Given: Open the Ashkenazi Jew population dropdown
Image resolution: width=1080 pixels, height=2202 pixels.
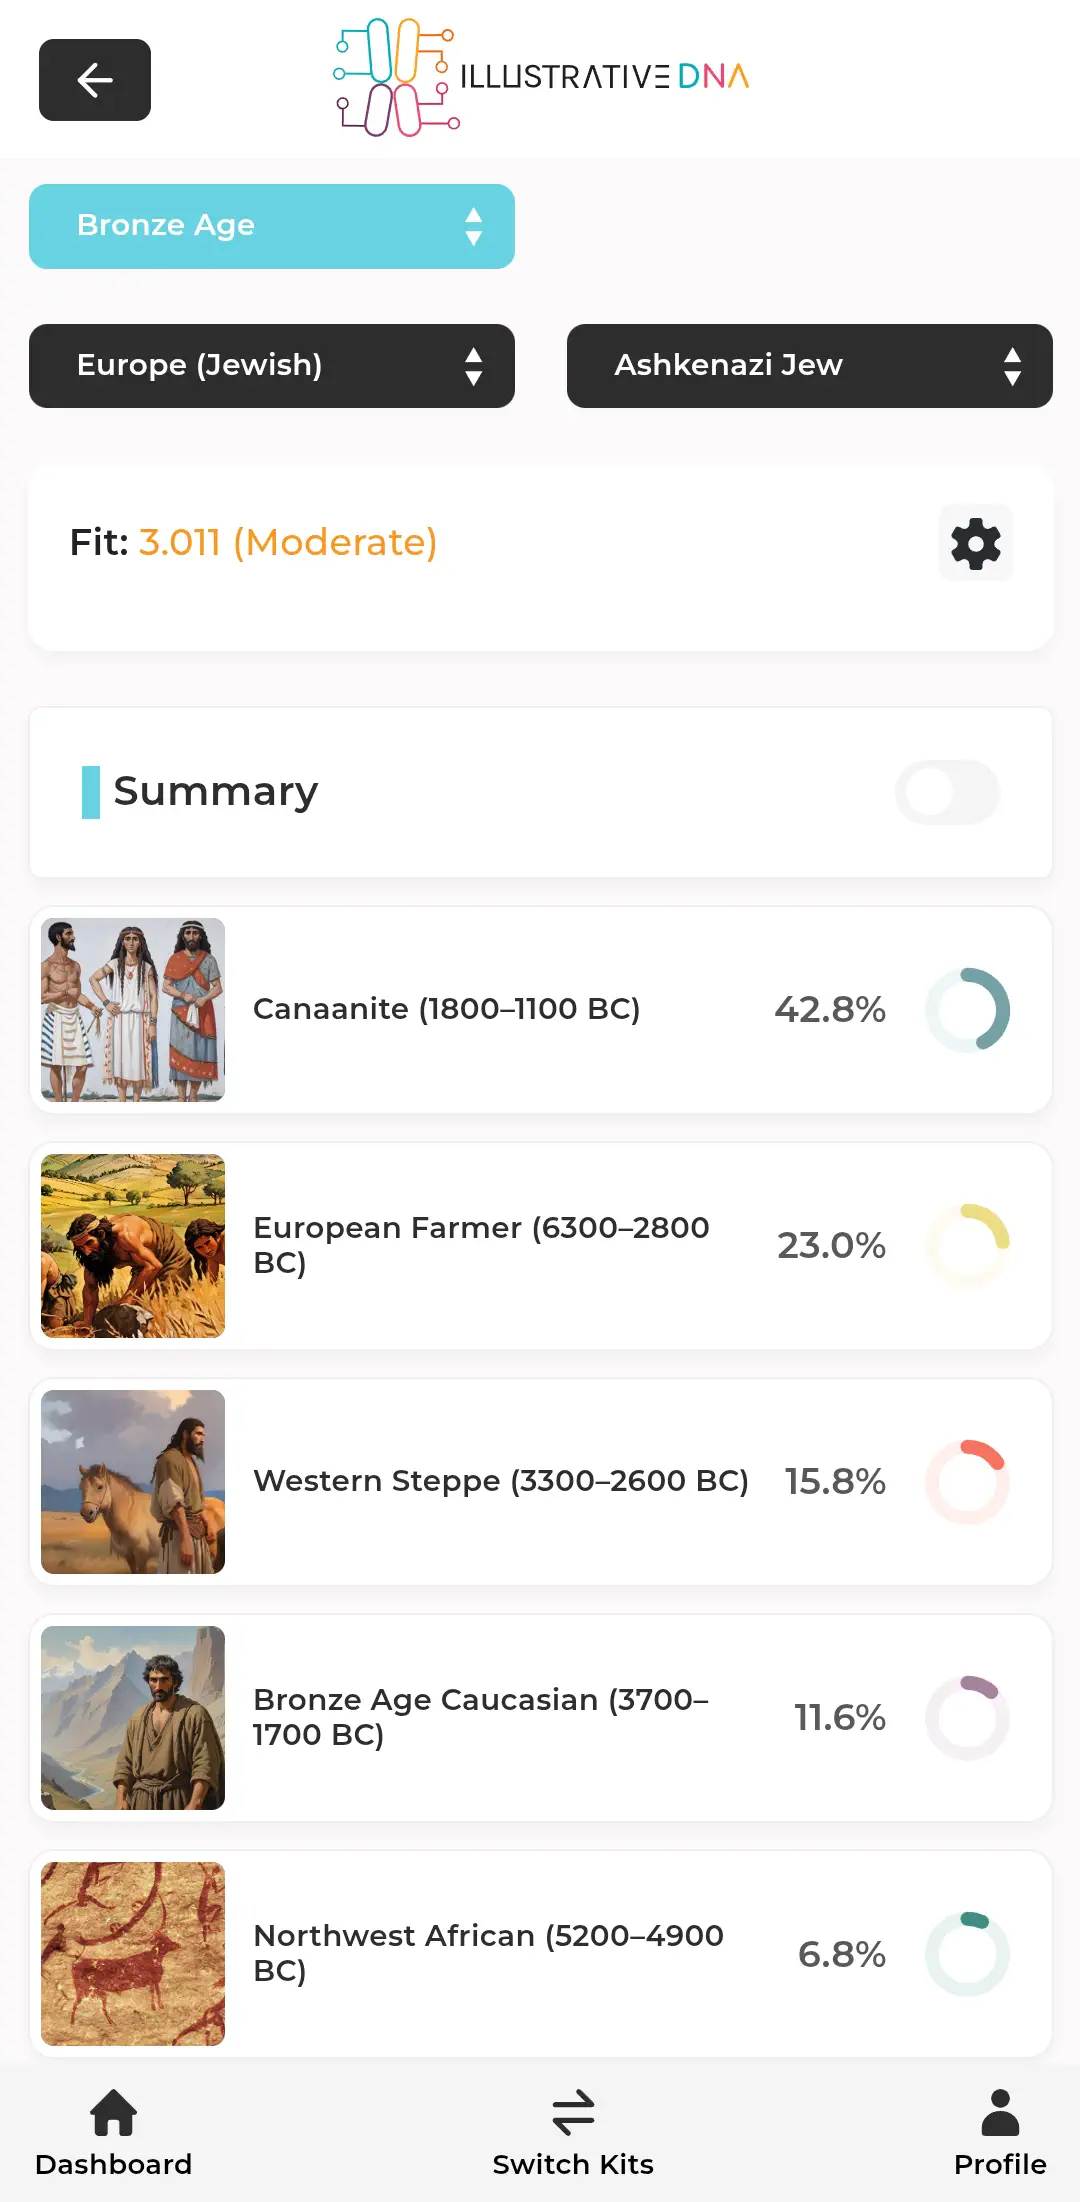Looking at the screenshot, I should pos(809,366).
